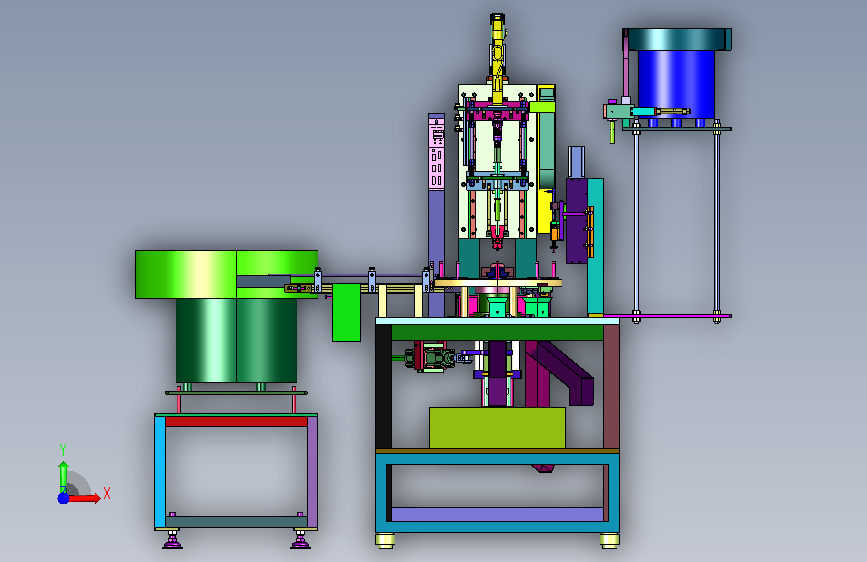Select the lavender bottom crossbar of main frame

coord(497,514)
